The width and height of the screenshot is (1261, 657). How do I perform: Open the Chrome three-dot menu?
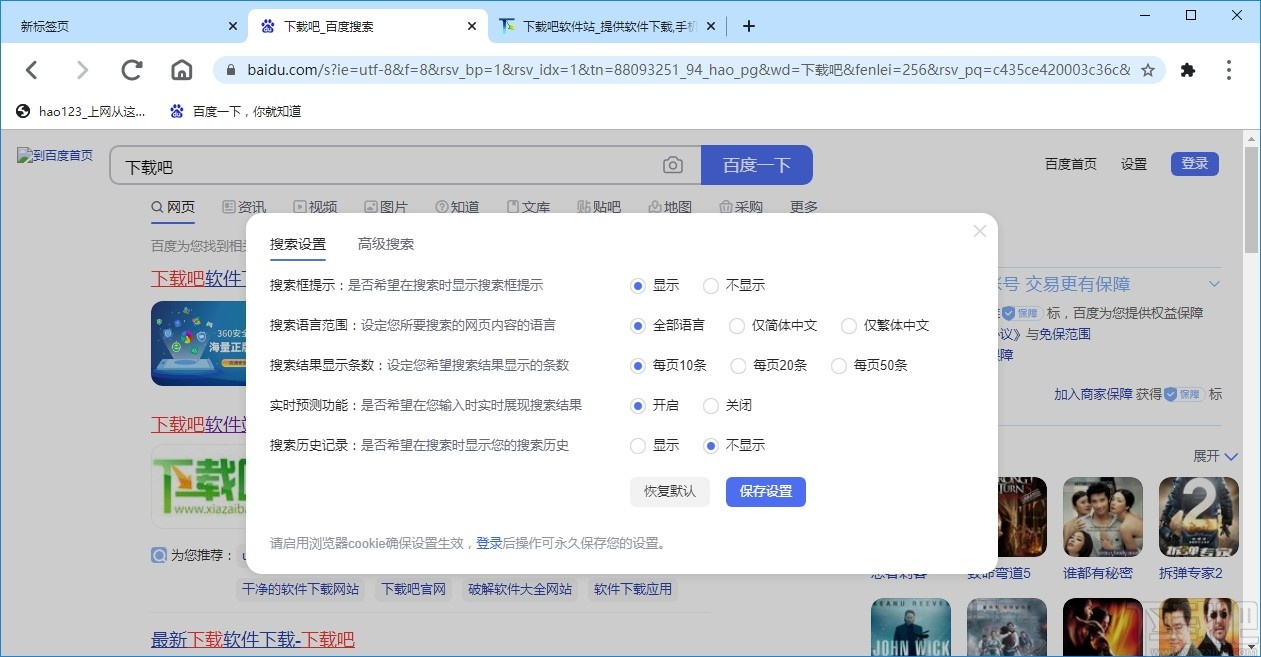point(1229,70)
